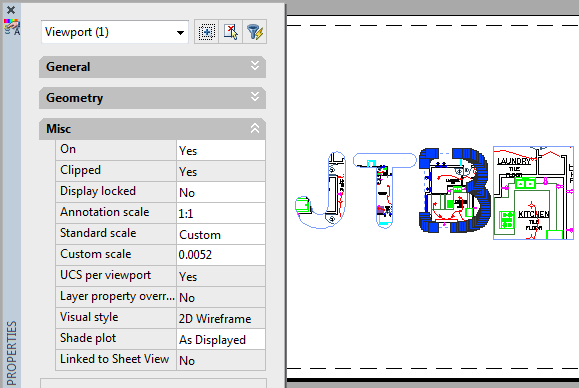Click the Custom scale label

[x=96, y=254]
